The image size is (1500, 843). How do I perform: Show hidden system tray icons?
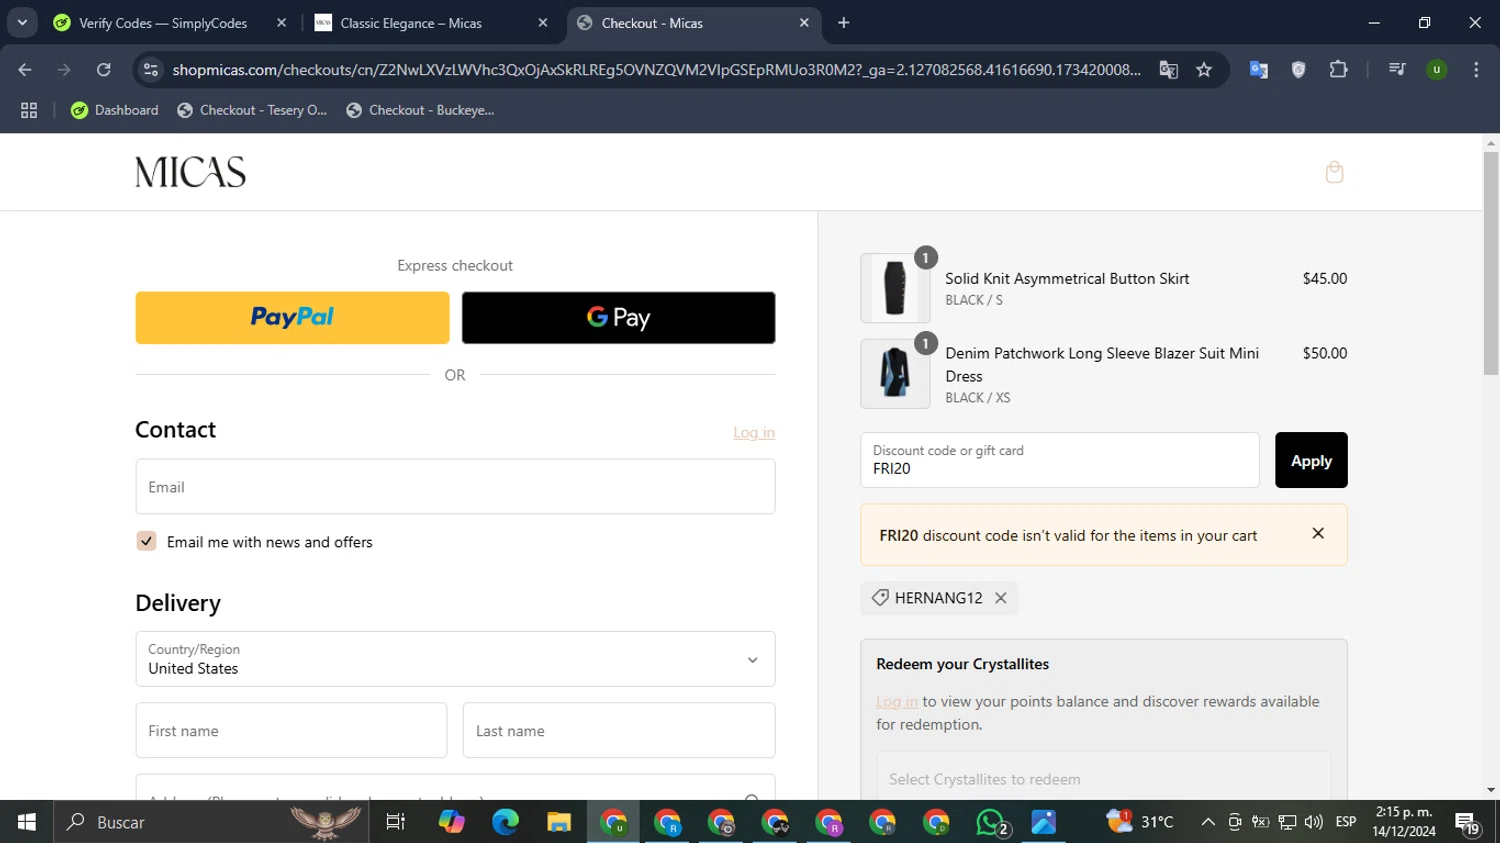pyautogui.click(x=1208, y=822)
